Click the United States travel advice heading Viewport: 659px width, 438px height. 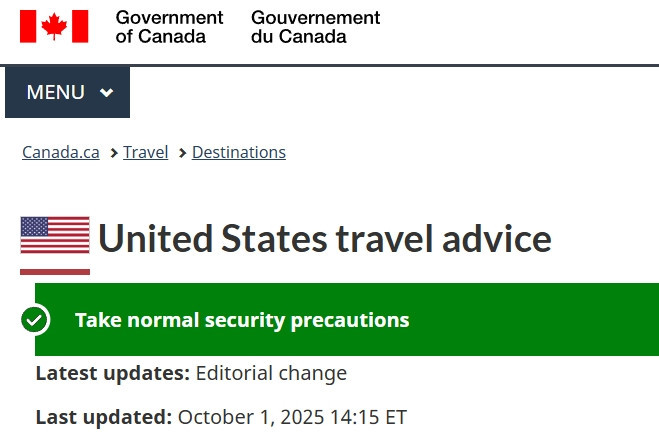click(x=325, y=239)
